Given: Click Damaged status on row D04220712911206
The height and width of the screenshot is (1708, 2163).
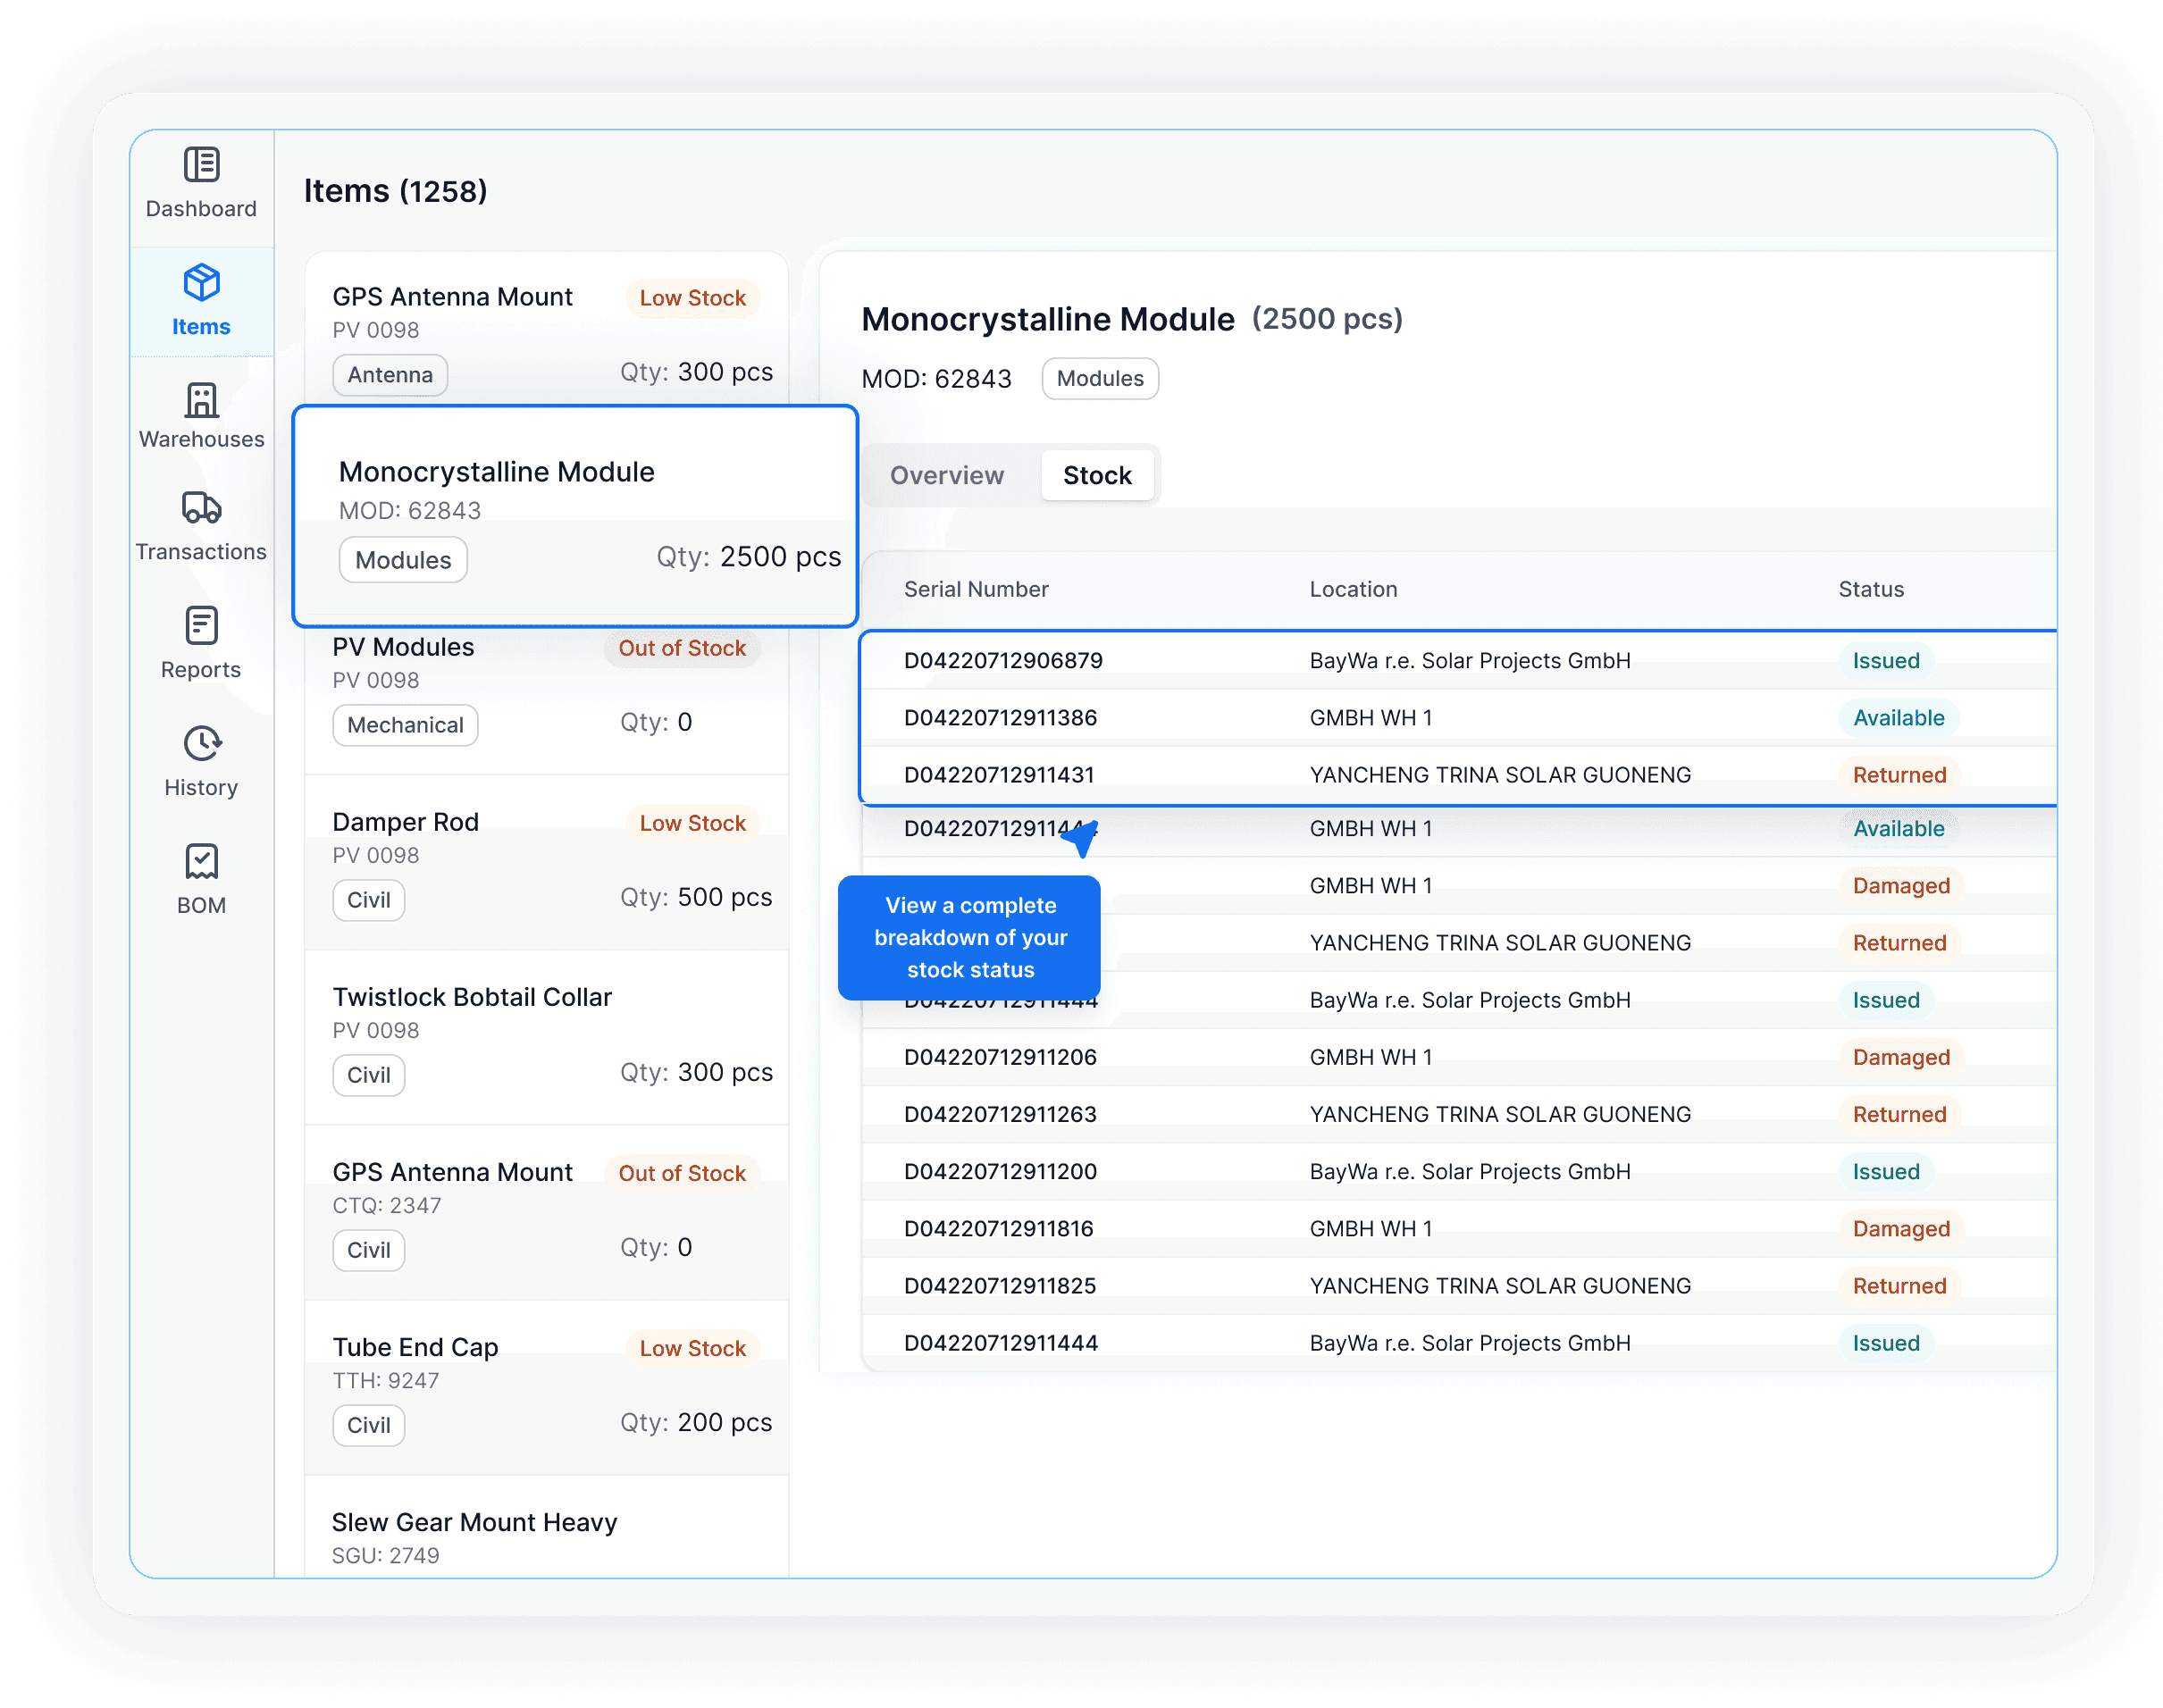Looking at the screenshot, I should [x=1900, y=1057].
